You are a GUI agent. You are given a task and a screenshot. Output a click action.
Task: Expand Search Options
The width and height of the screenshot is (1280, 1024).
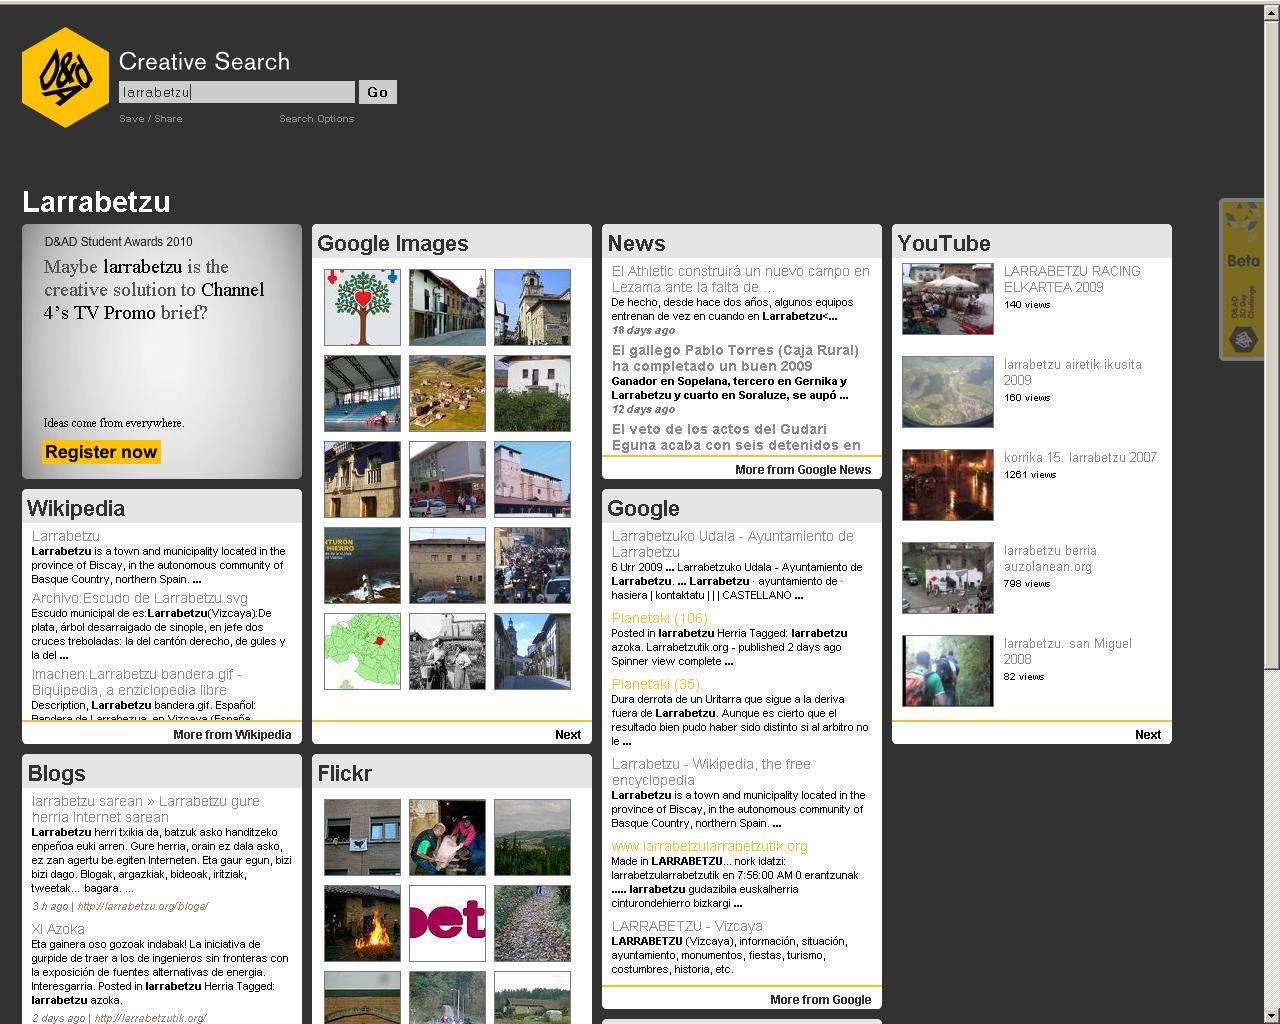(x=316, y=119)
